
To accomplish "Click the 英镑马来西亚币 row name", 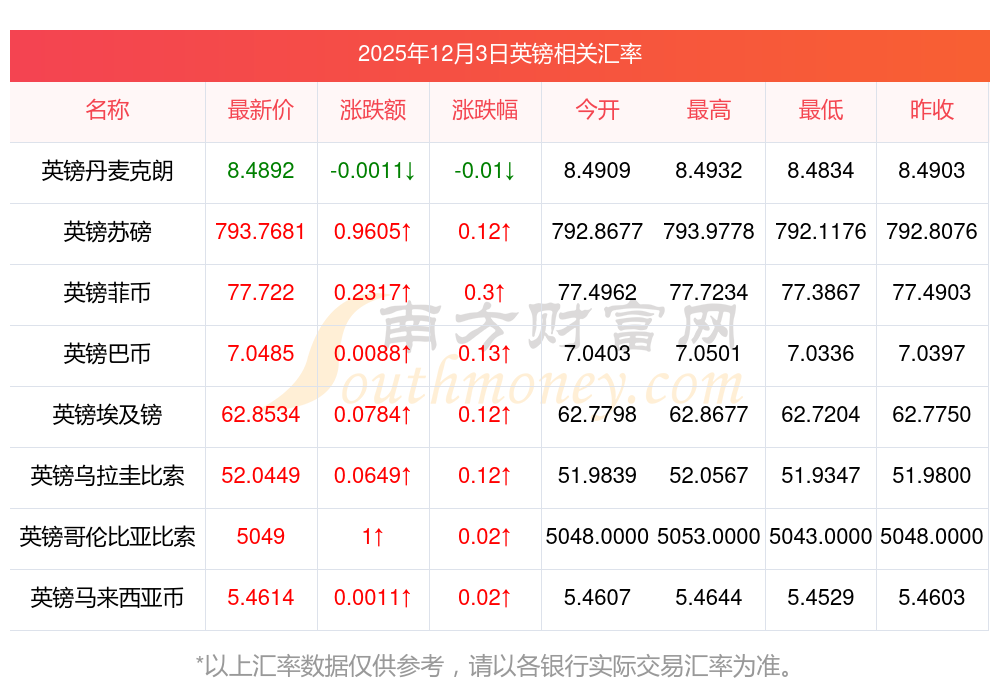I will (x=107, y=598).
